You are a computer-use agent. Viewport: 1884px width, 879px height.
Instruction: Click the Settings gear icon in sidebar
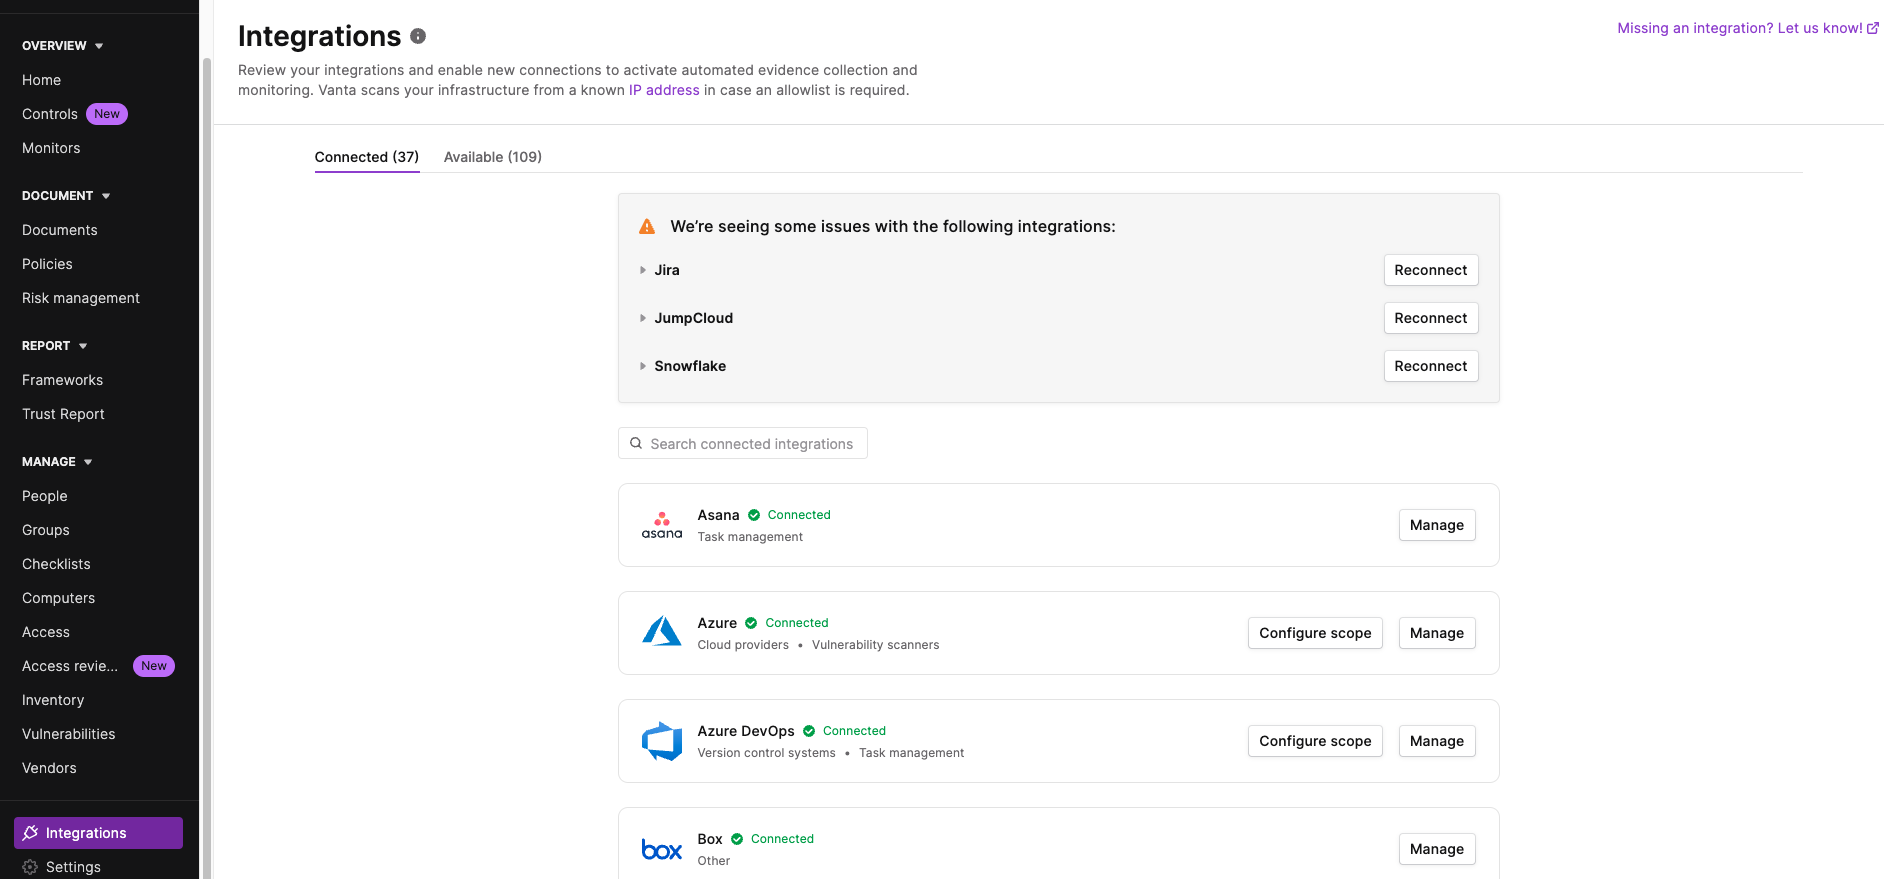click(30, 867)
